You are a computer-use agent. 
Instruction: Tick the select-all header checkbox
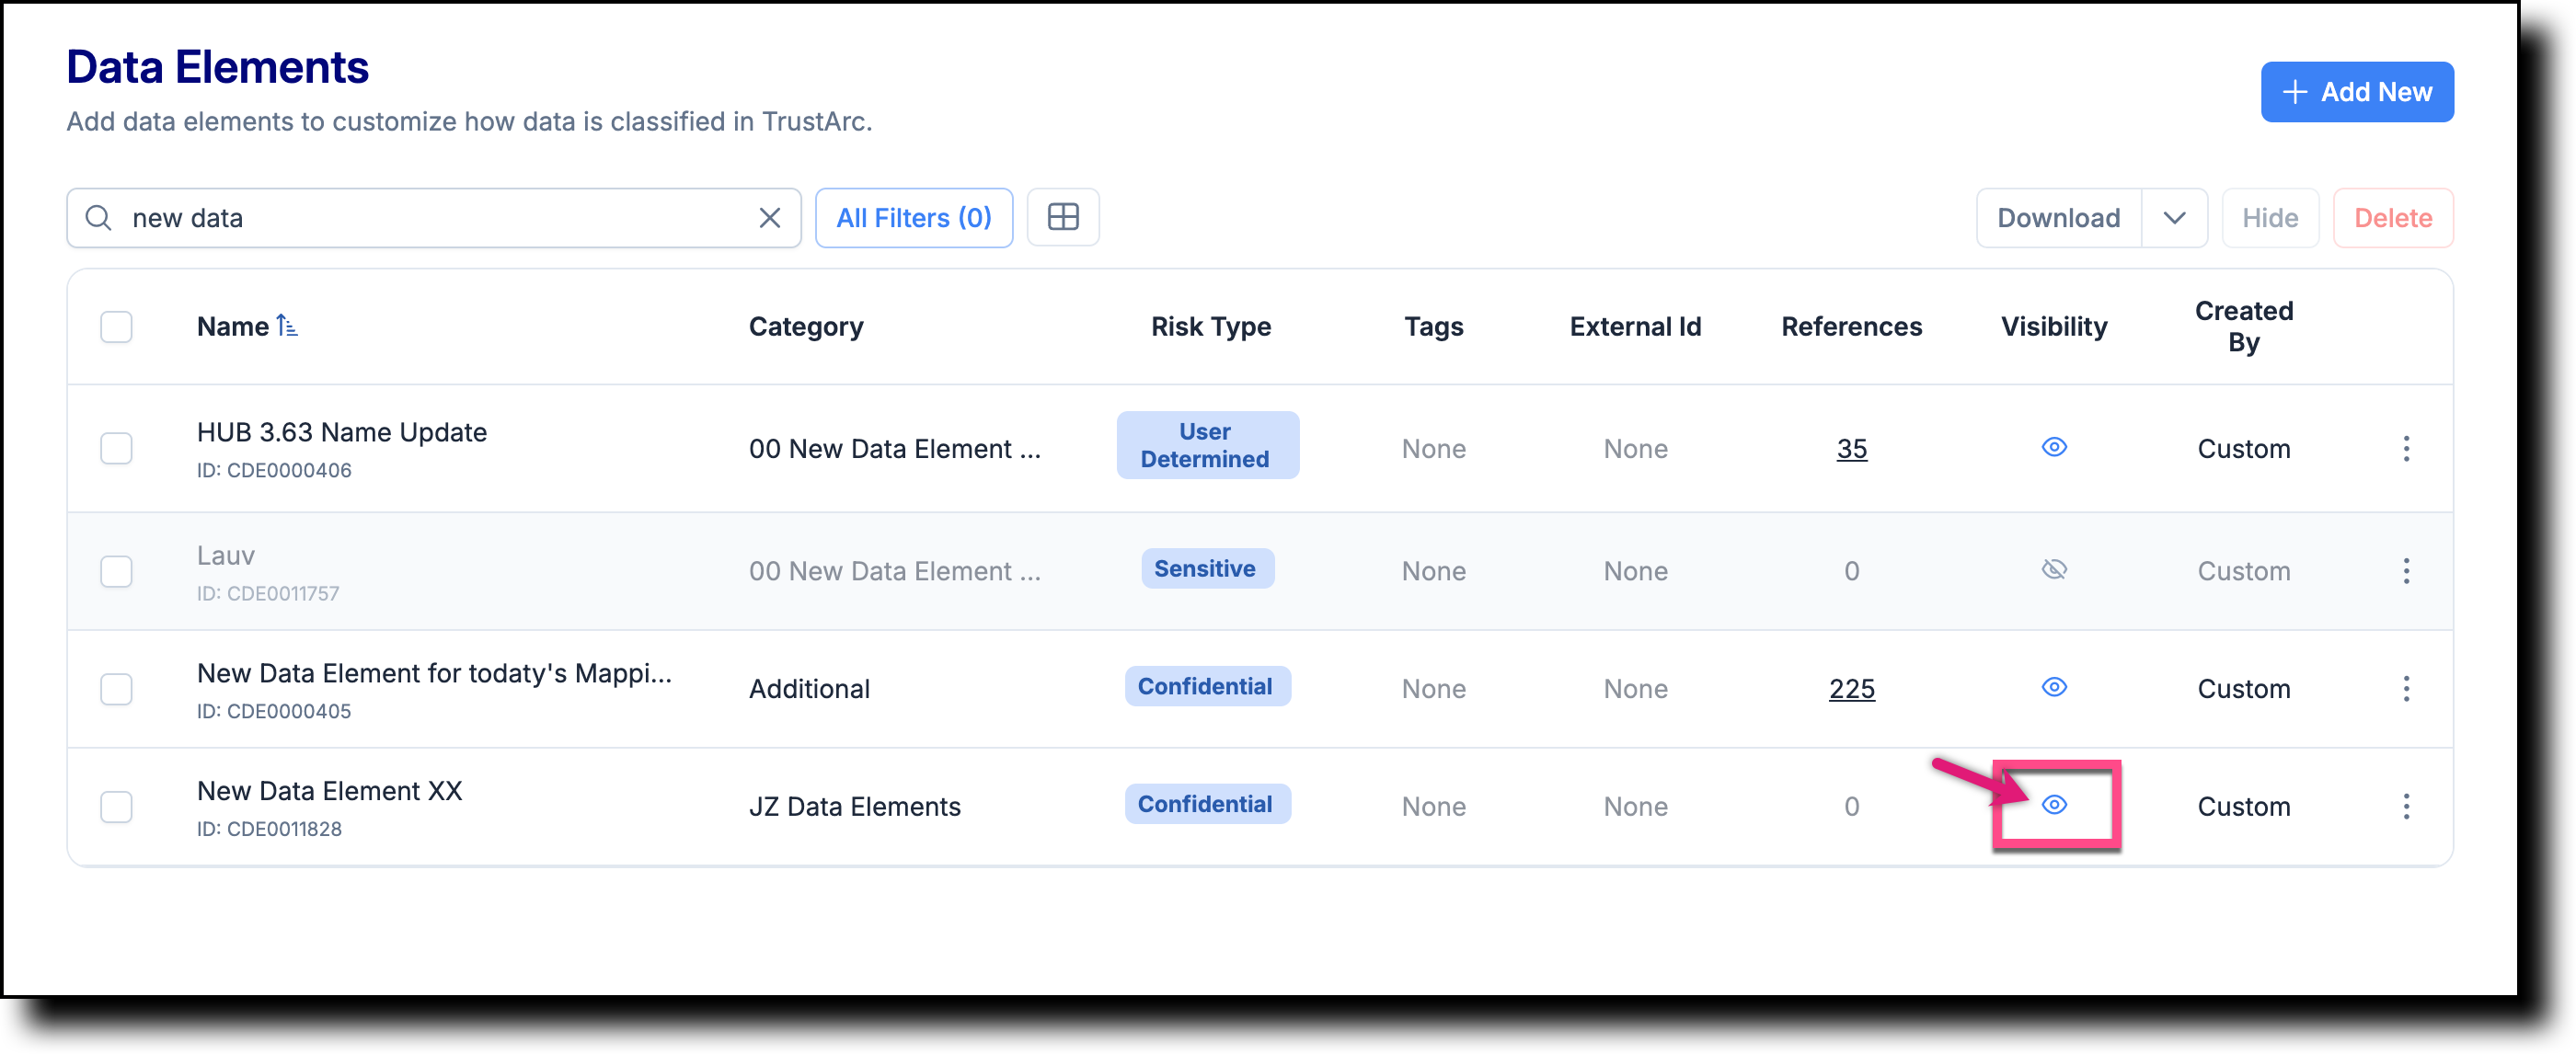pos(116,326)
